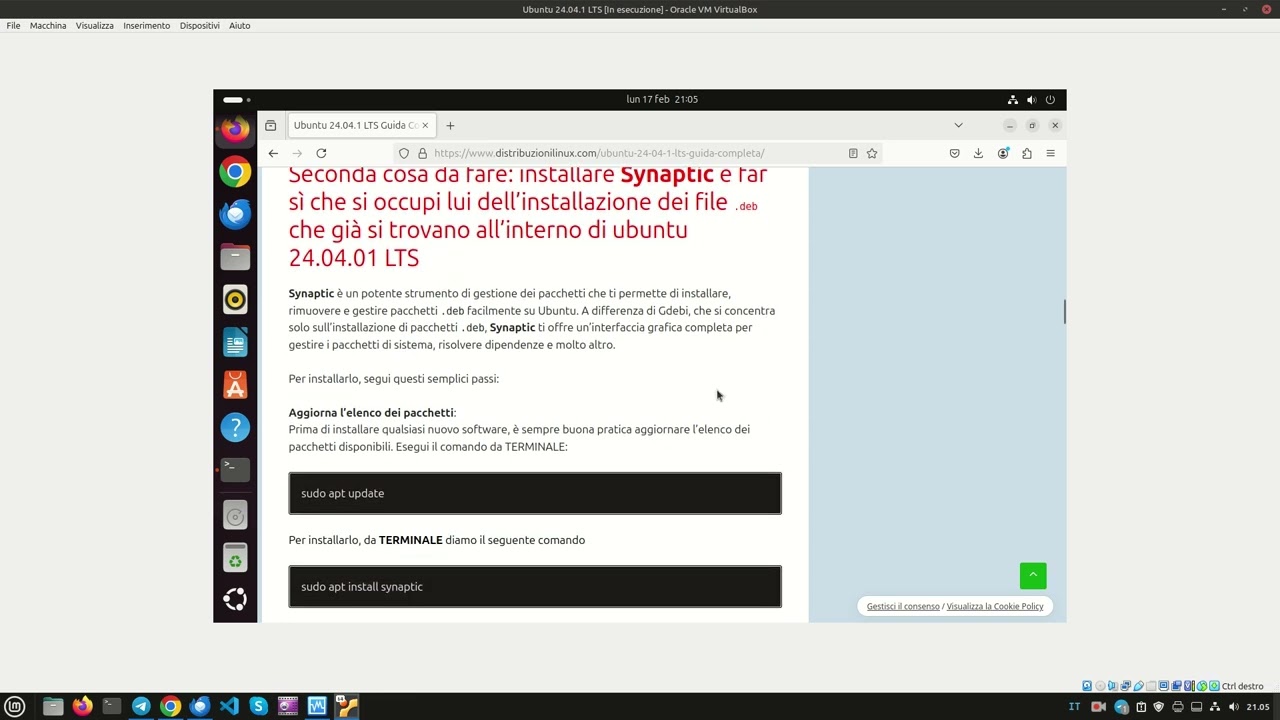Open the system monitor icon in the host taskbar

tap(317, 706)
